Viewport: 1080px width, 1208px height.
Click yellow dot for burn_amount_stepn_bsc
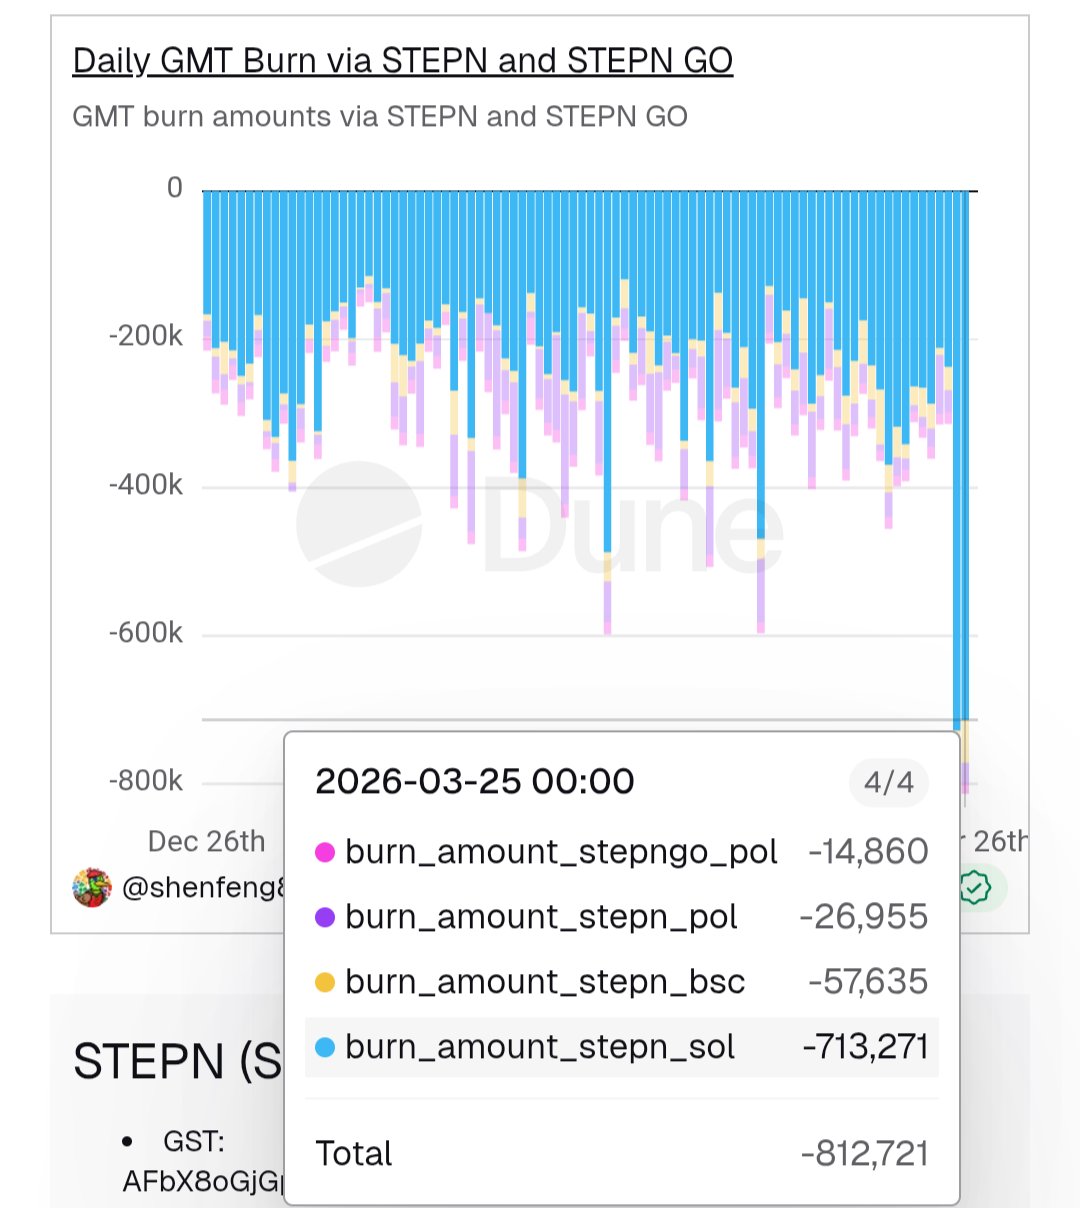(x=325, y=982)
